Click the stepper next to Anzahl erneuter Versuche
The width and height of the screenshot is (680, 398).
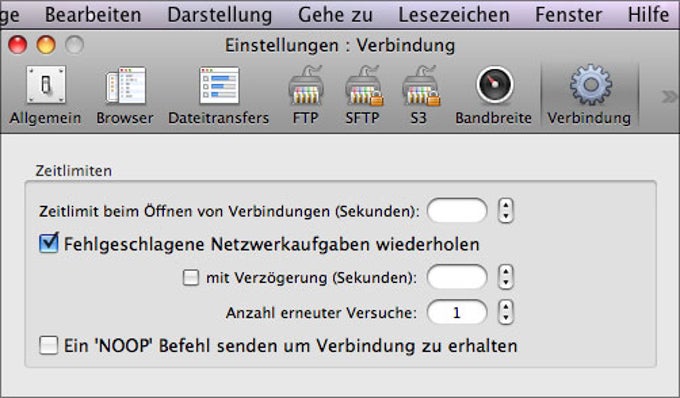point(506,312)
